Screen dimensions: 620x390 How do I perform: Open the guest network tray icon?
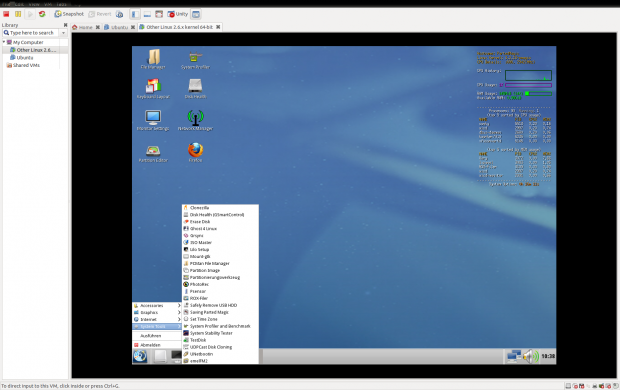pos(514,356)
